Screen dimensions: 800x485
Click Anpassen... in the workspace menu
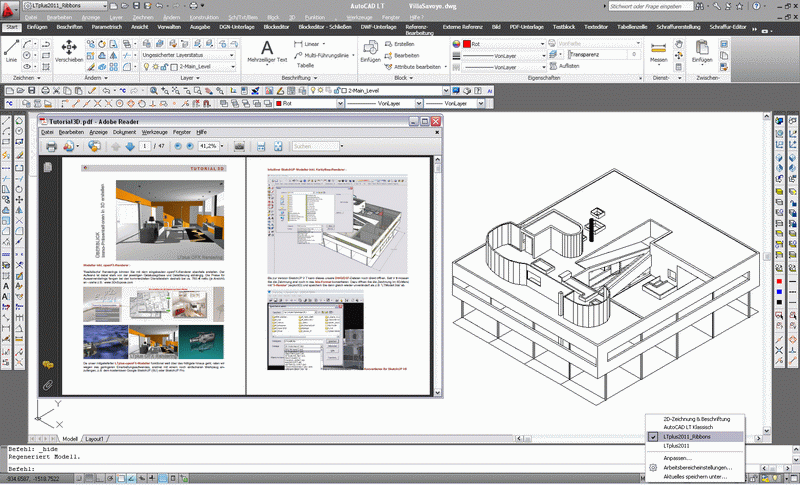678,458
